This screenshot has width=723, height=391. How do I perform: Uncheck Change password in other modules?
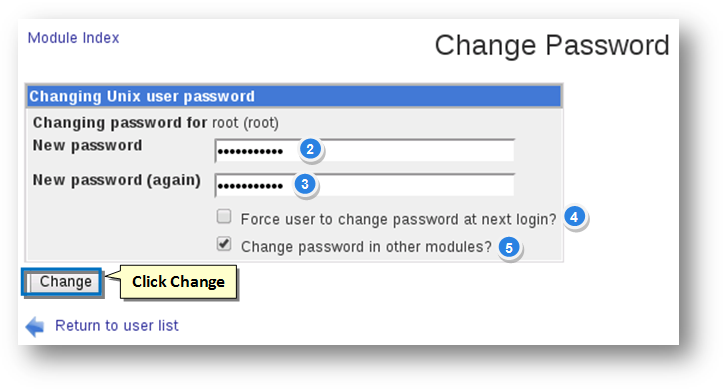[x=224, y=244]
